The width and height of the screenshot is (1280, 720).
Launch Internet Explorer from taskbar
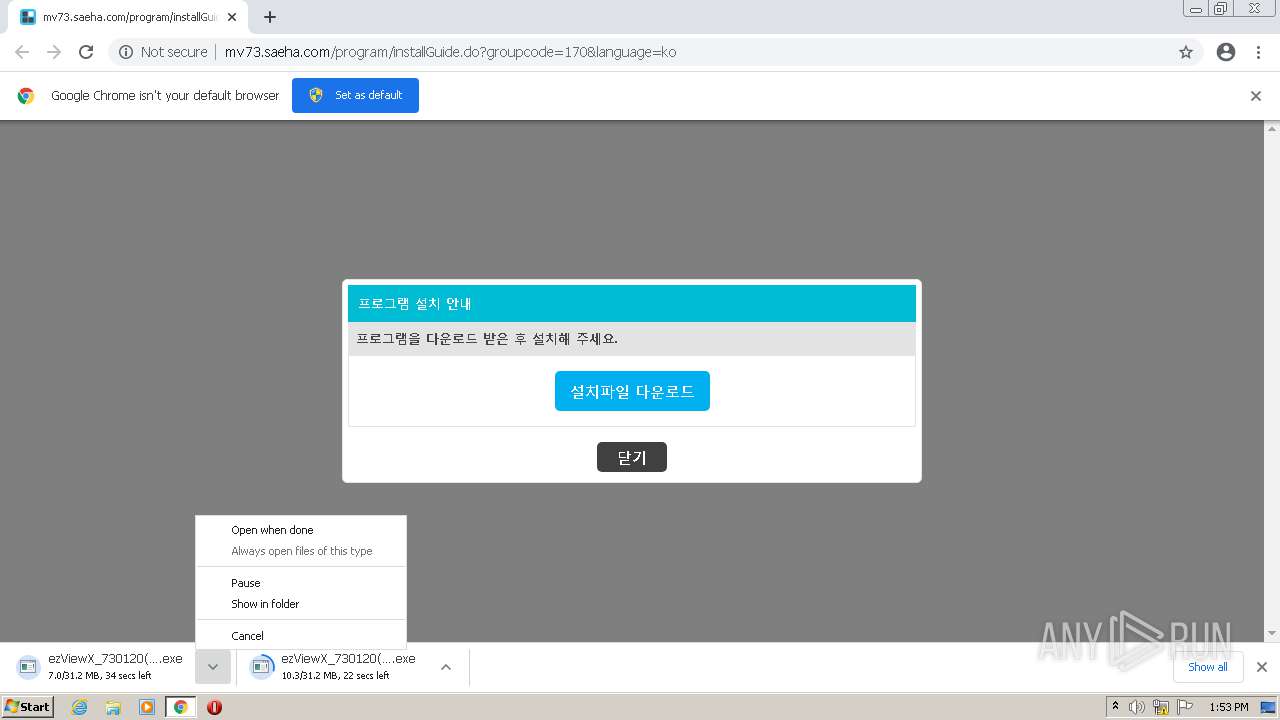pos(79,707)
